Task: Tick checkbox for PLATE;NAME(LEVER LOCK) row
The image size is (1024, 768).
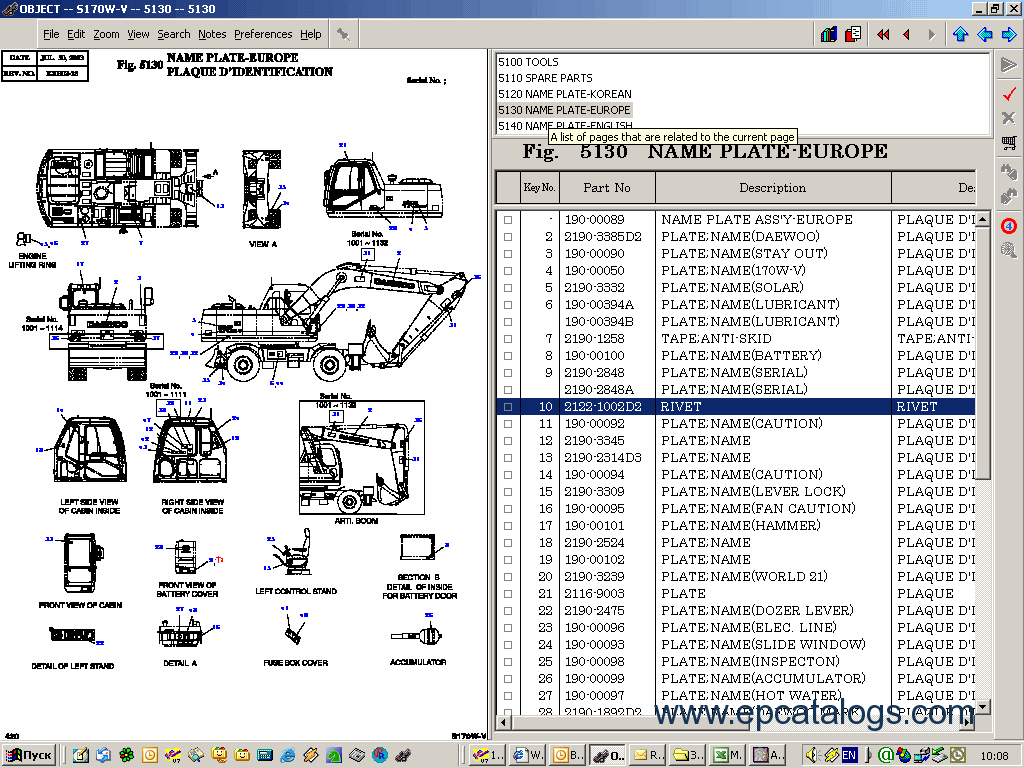Action: point(508,492)
